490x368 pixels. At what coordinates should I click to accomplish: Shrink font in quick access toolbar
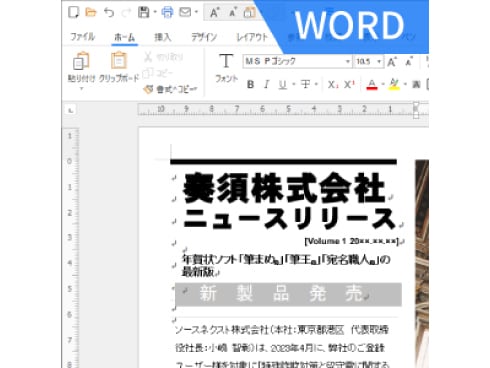[x=233, y=13]
